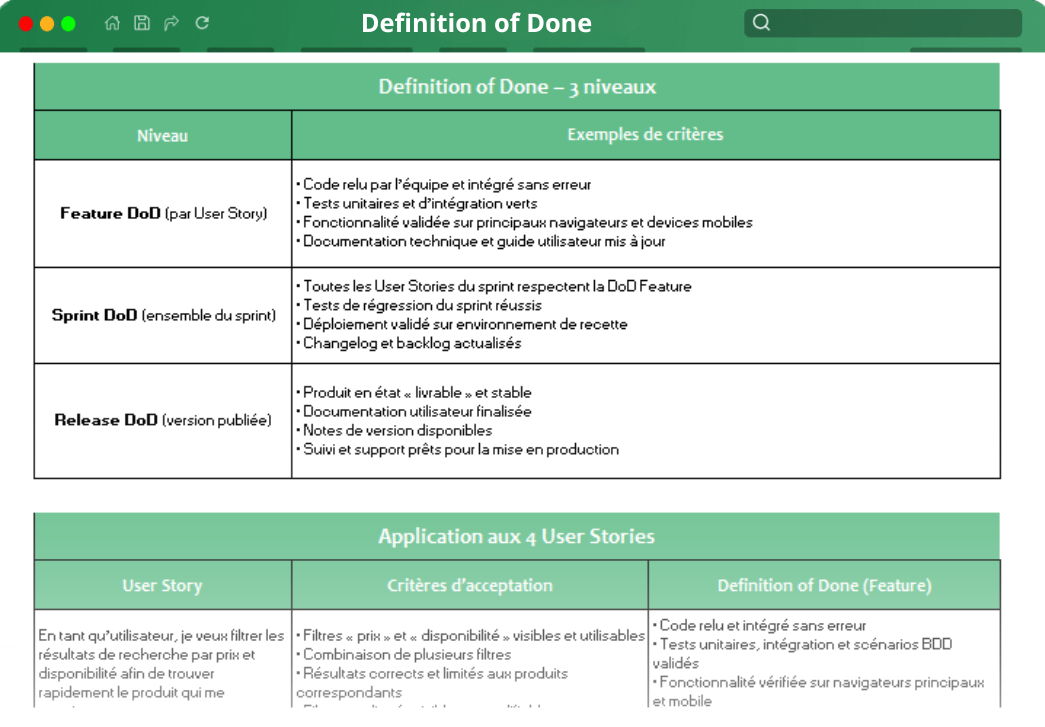Click the Save icon in the toolbar
The height and width of the screenshot is (727, 1045).
pyautogui.click(x=141, y=22)
